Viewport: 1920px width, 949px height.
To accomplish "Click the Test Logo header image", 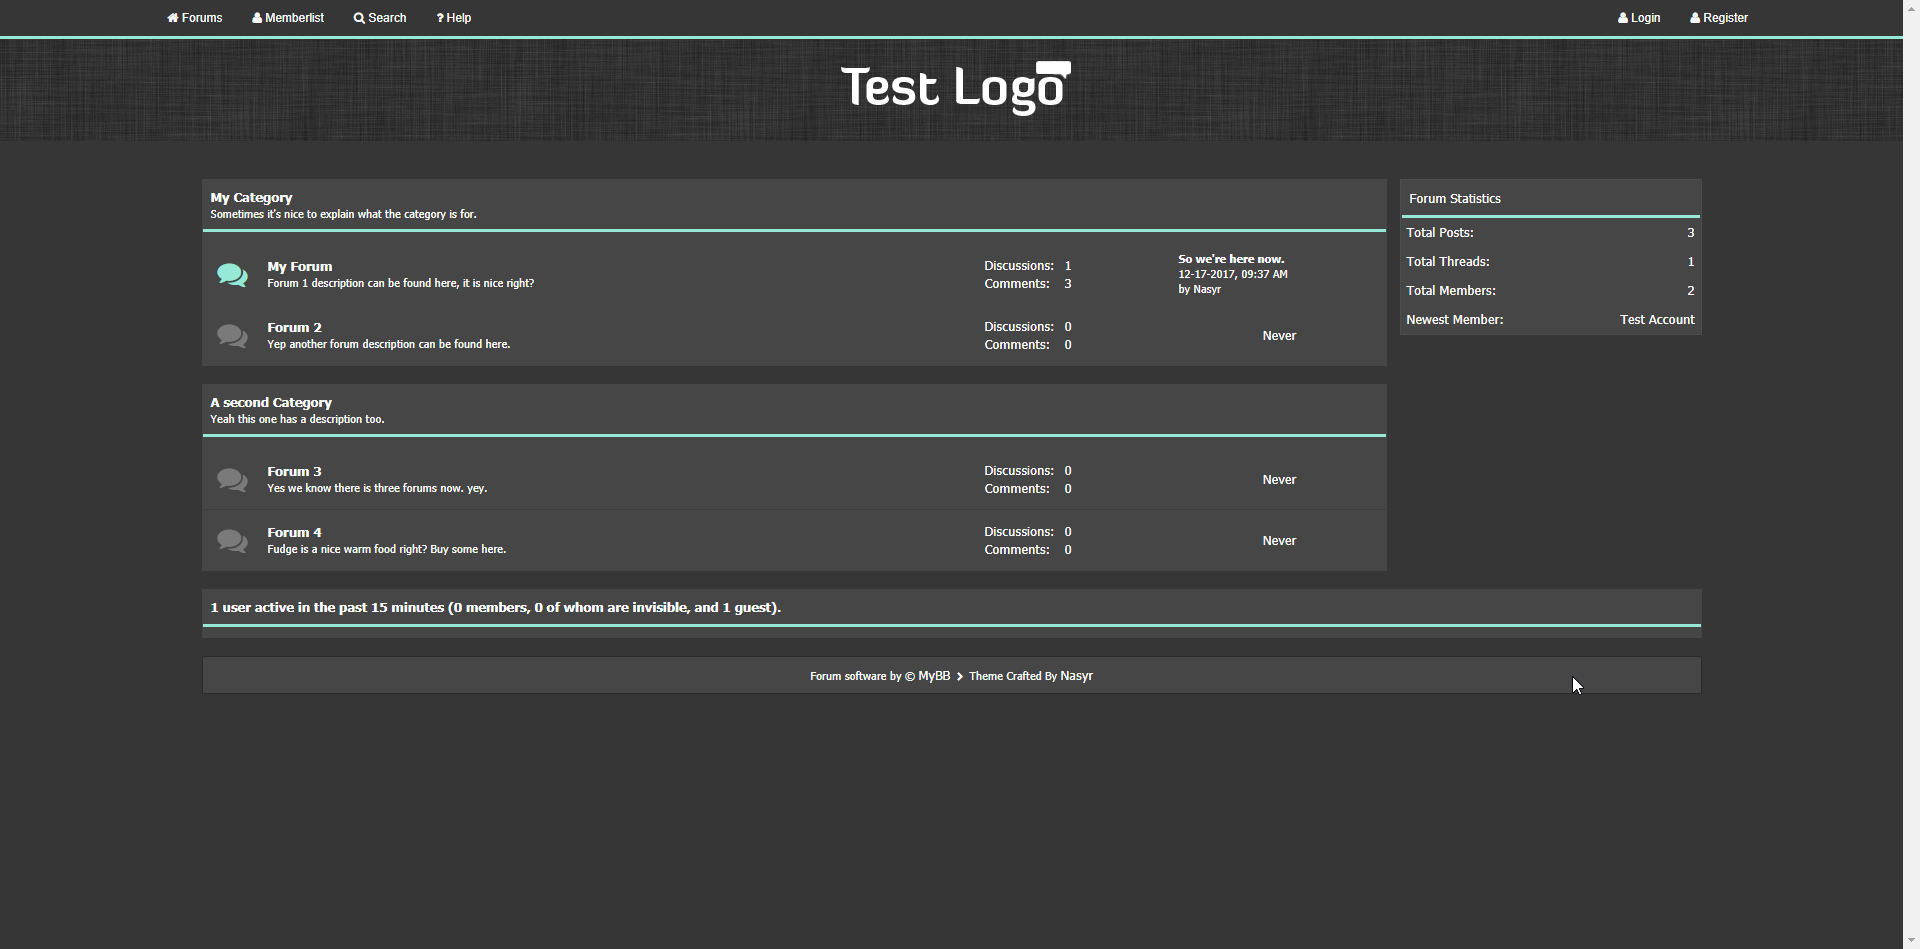I will pyautogui.click(x=955, y=88).
